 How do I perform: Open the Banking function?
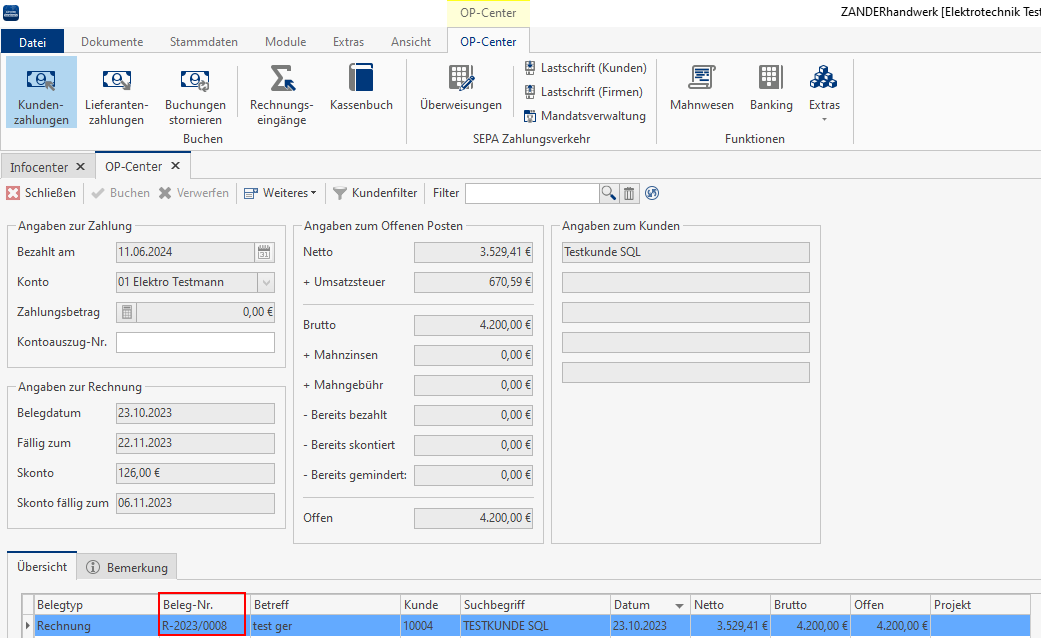[770, 88]
